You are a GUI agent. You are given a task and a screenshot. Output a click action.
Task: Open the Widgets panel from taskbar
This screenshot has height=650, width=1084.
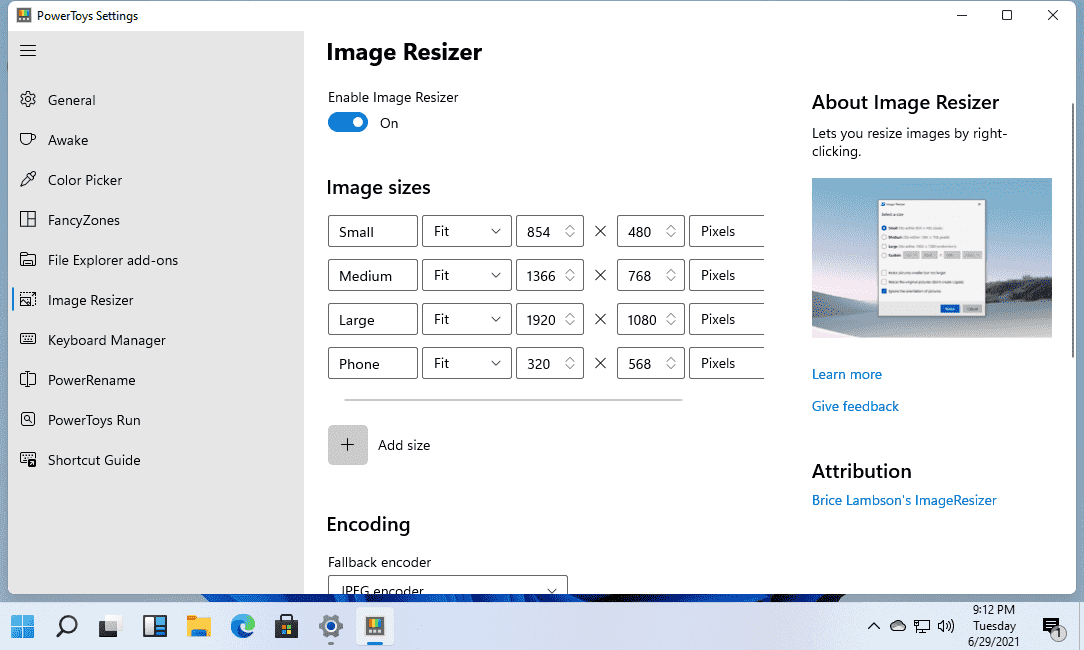click(x=154, y=626)
